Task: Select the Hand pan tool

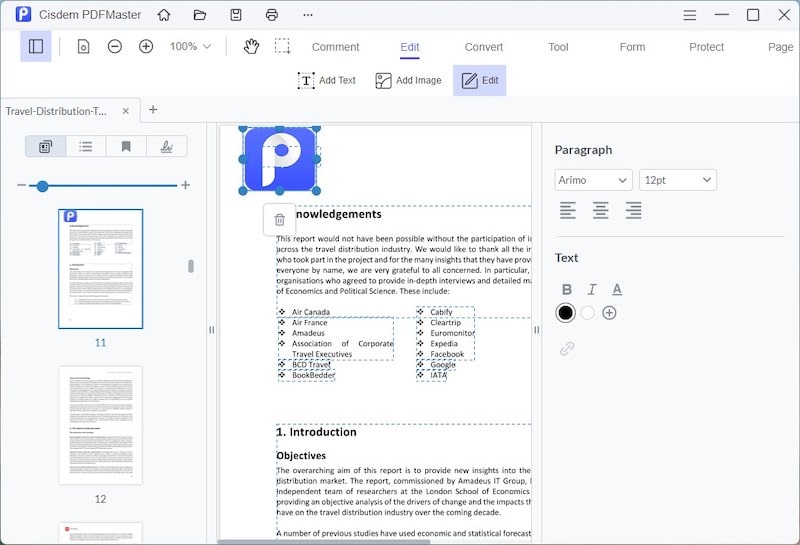Action: pos(251,46)
